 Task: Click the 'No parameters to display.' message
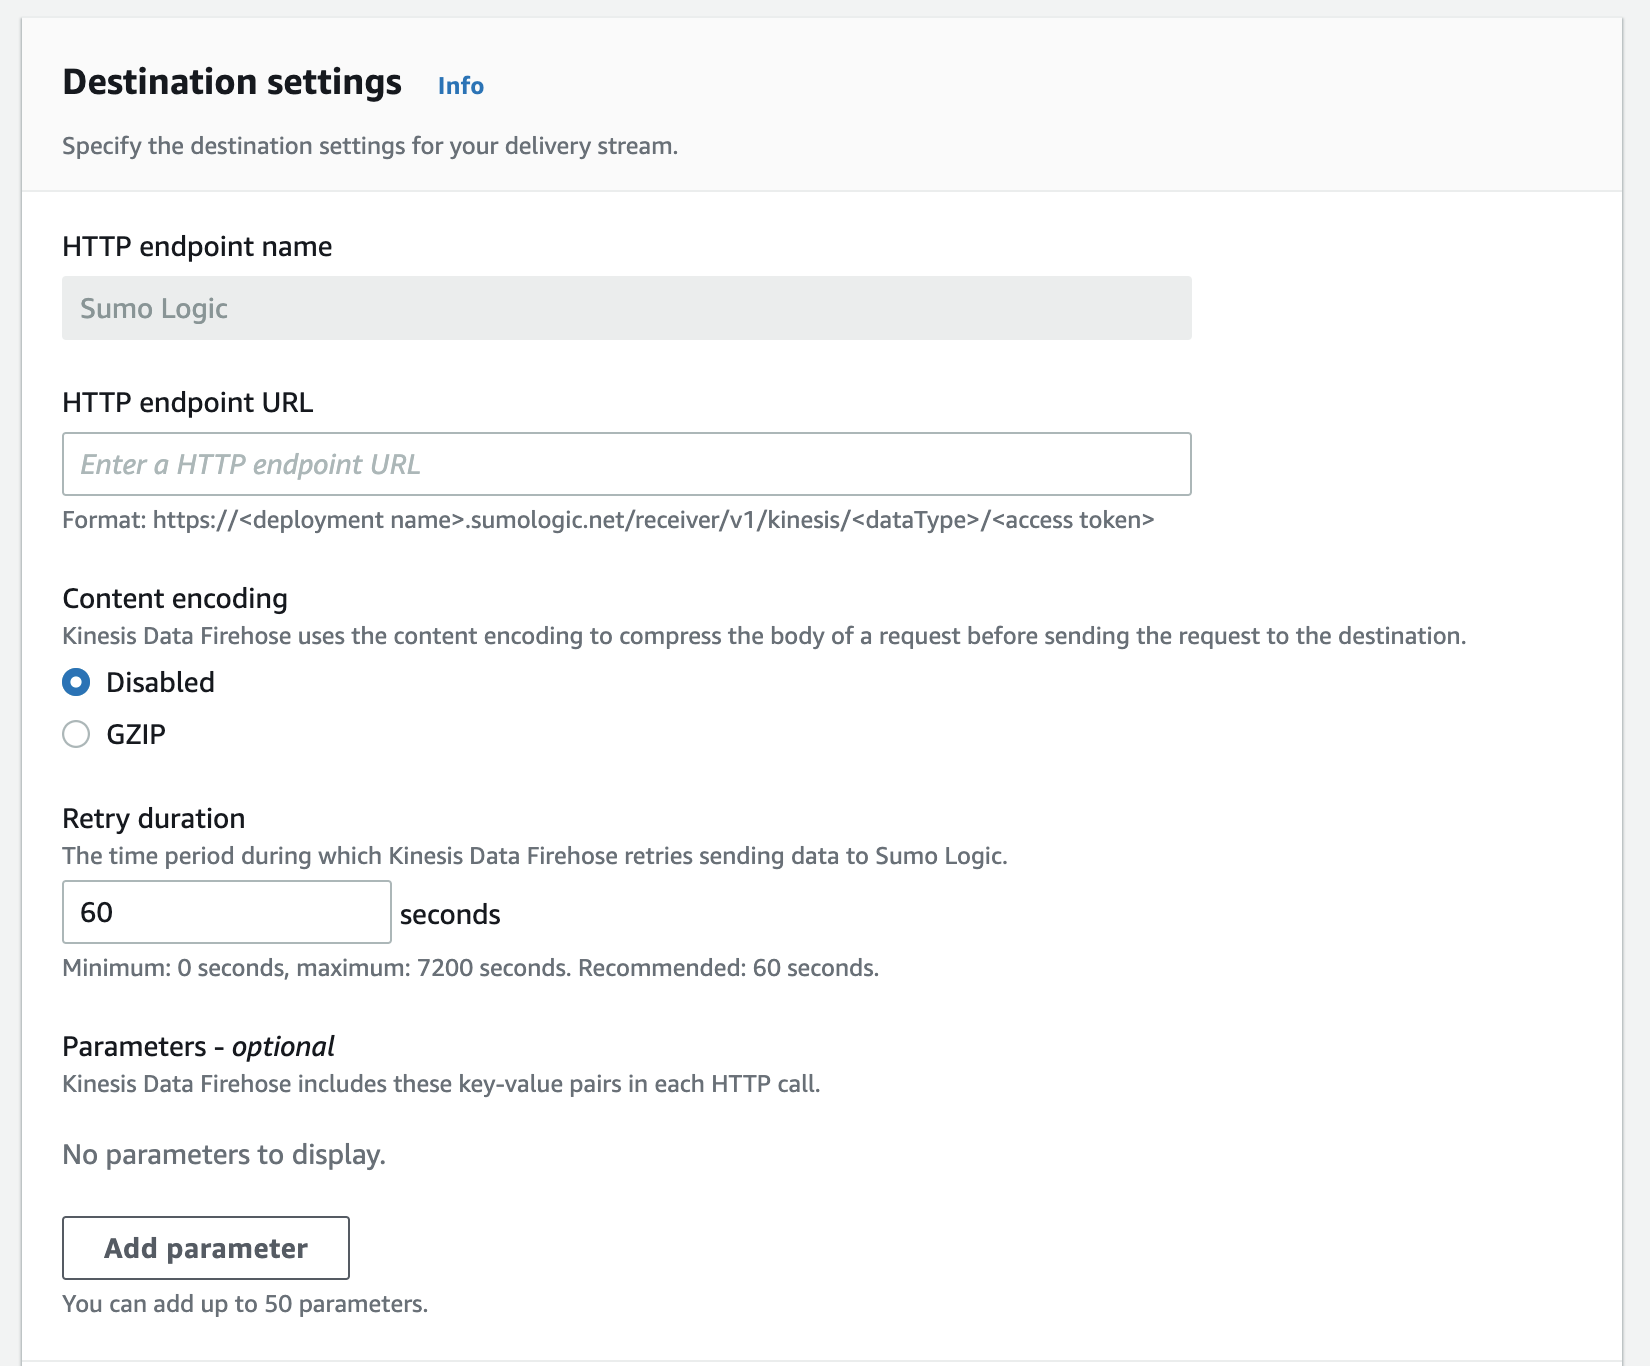click(x=224, y=1154)
